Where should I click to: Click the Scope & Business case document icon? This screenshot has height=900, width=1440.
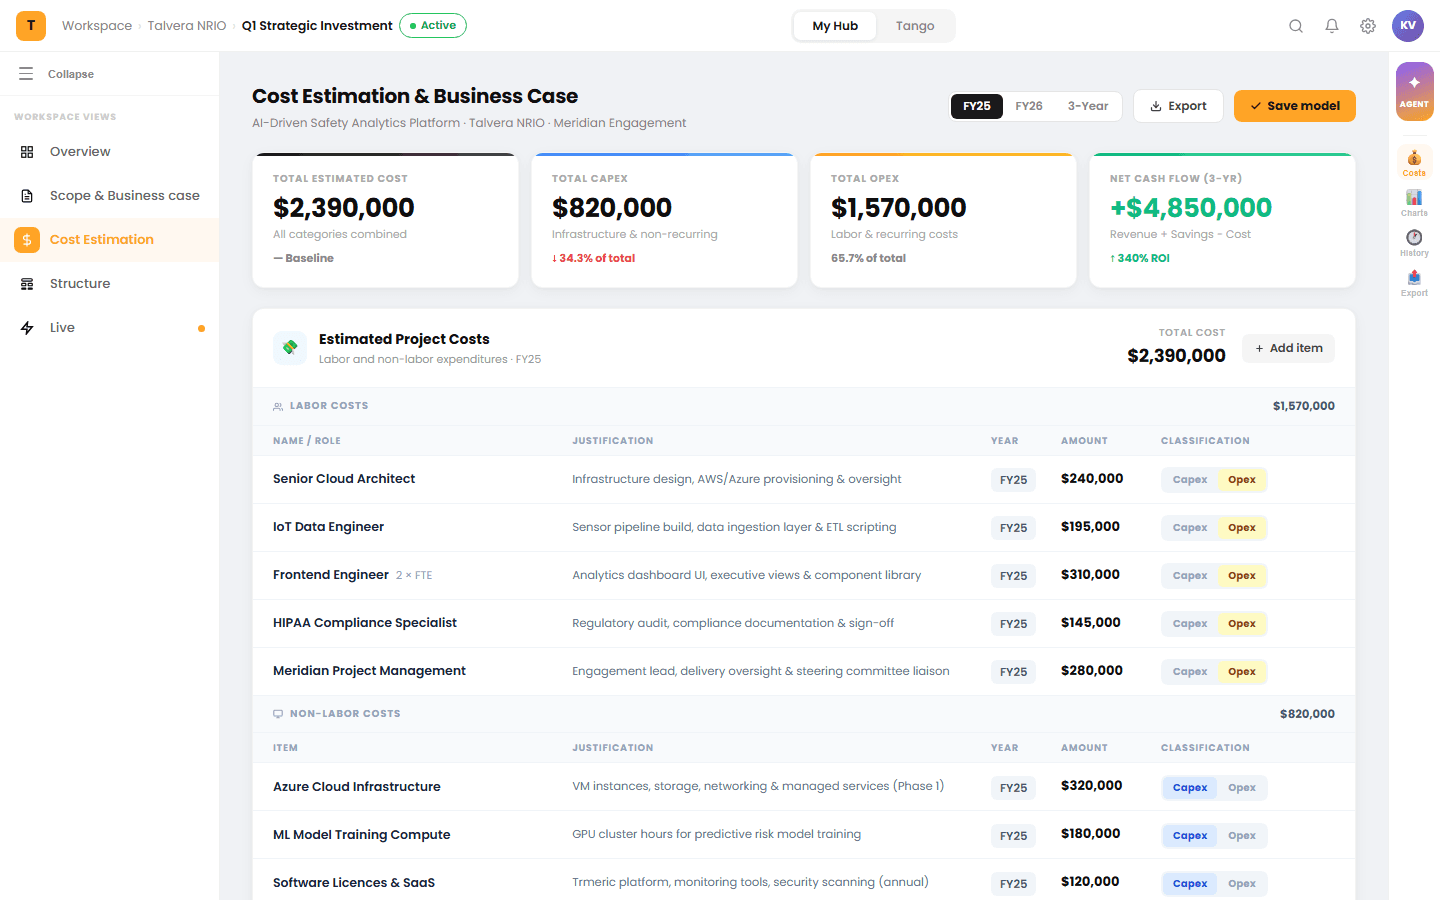tap(27, 196)
